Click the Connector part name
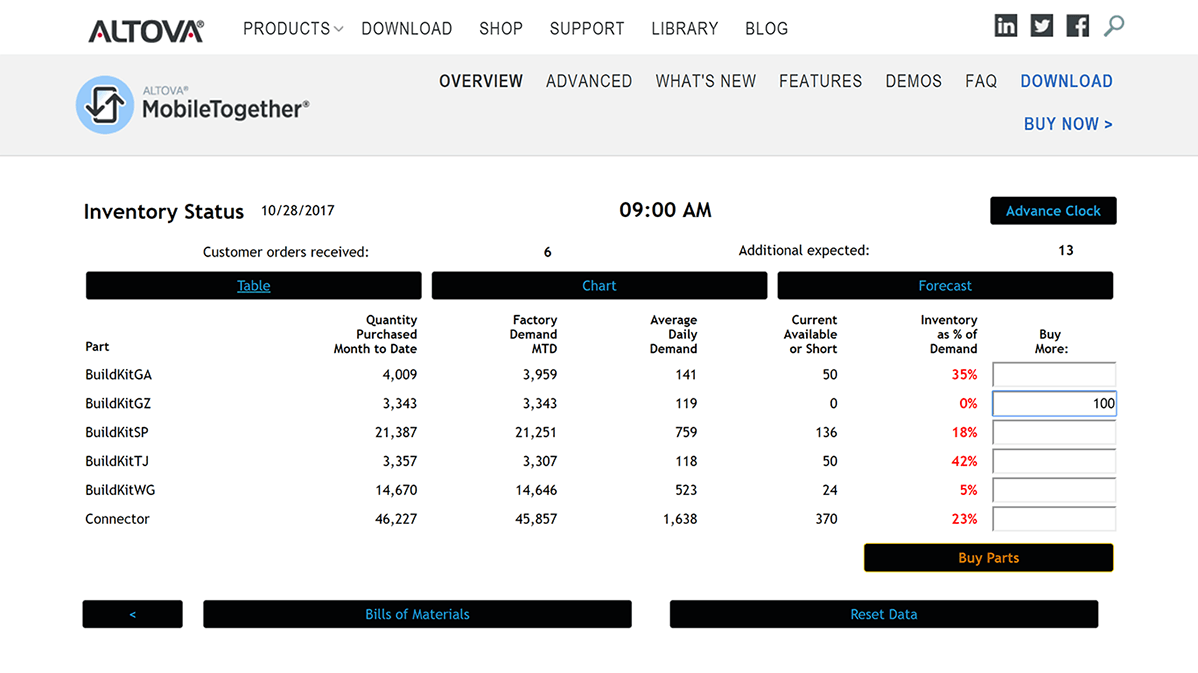 [x=117, y=519]
